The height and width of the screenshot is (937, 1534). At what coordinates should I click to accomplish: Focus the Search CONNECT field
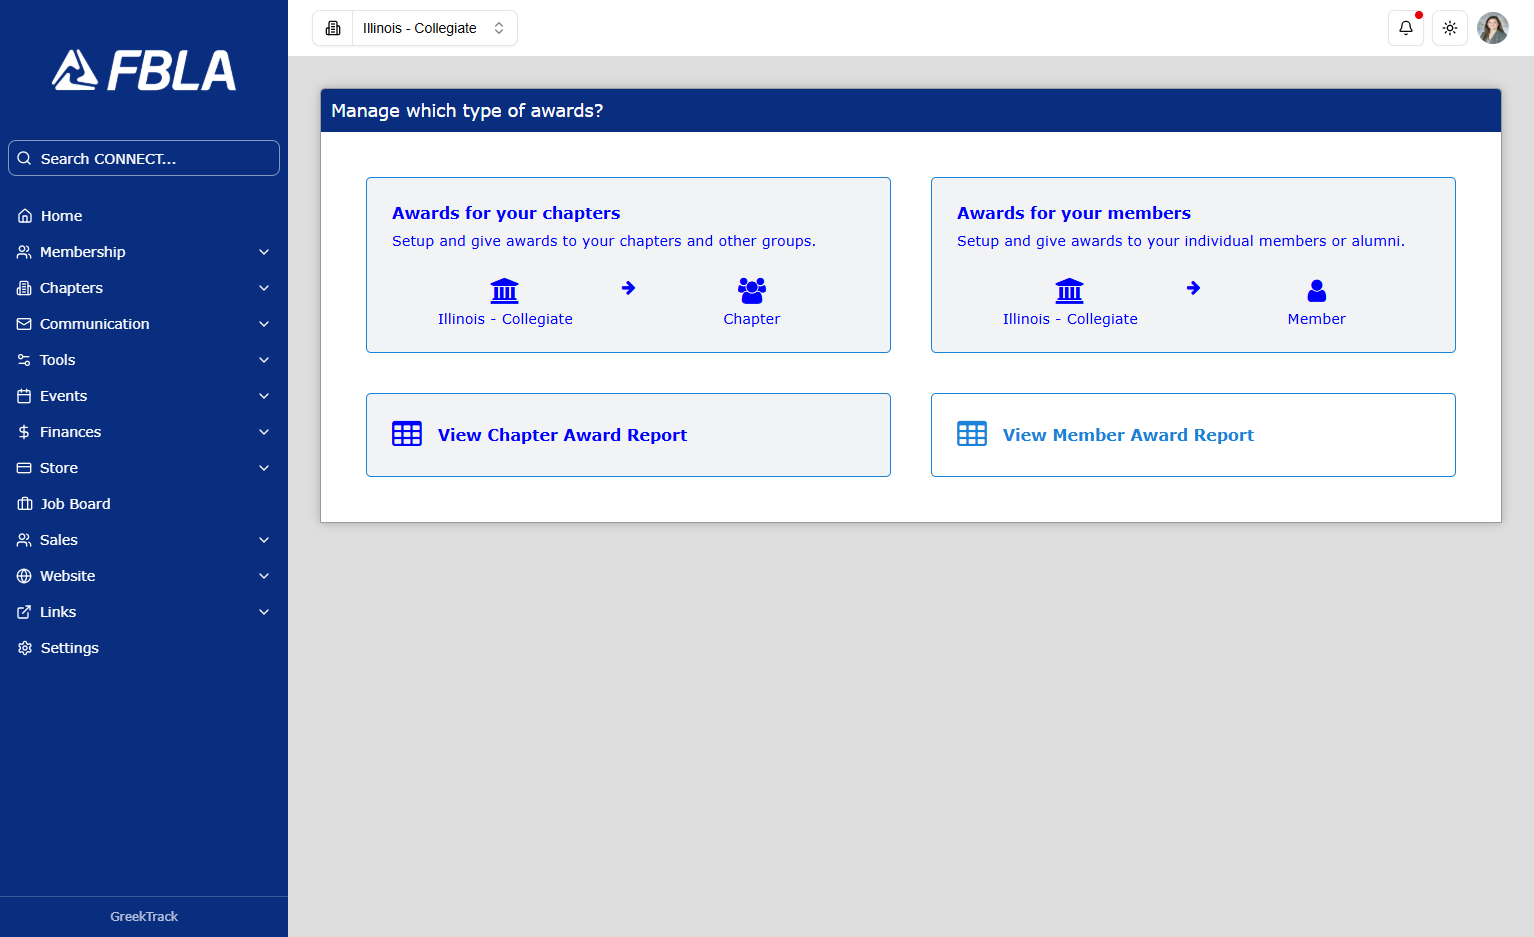point(144,158)
